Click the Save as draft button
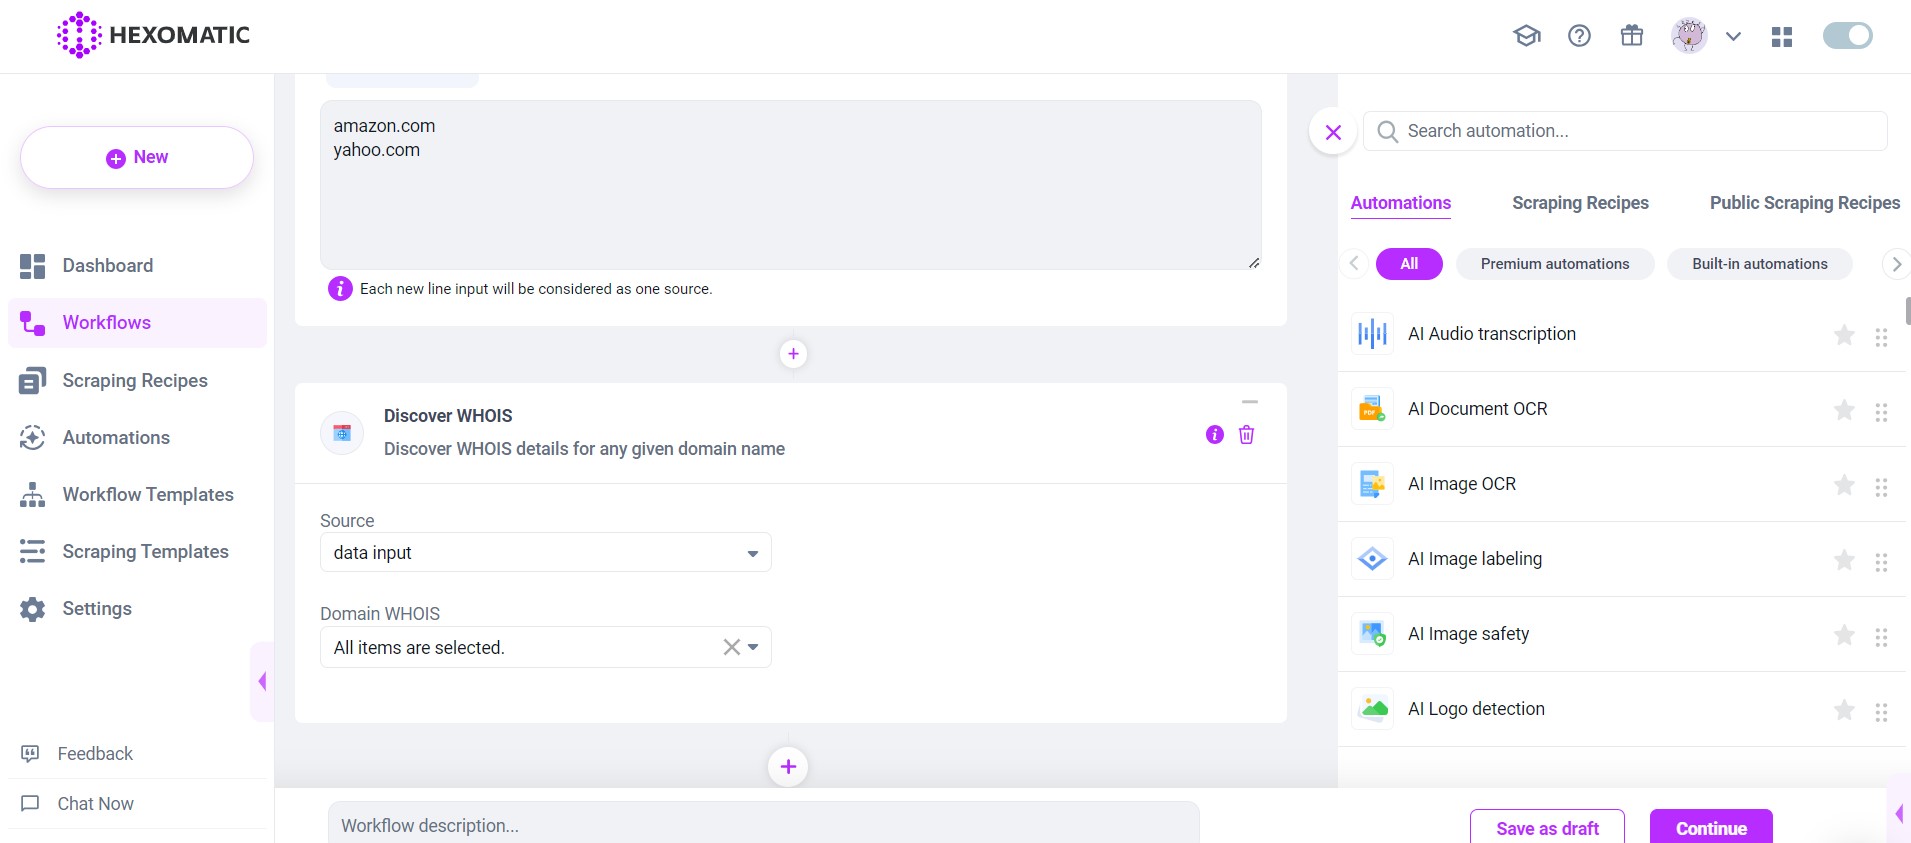 pos(1546,828)
